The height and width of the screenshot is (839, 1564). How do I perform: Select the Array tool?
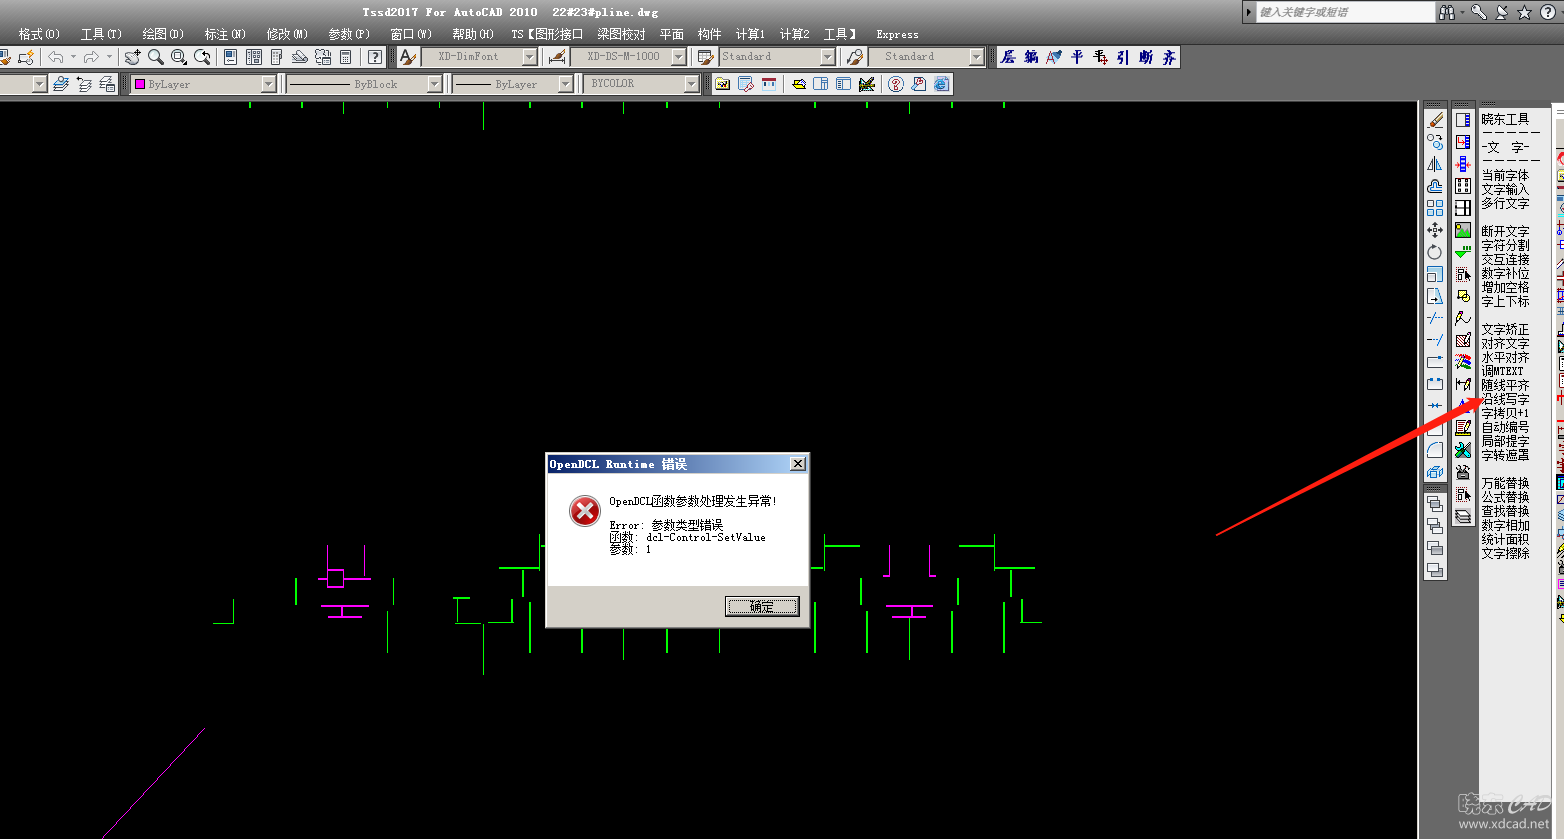point(1435,208)
